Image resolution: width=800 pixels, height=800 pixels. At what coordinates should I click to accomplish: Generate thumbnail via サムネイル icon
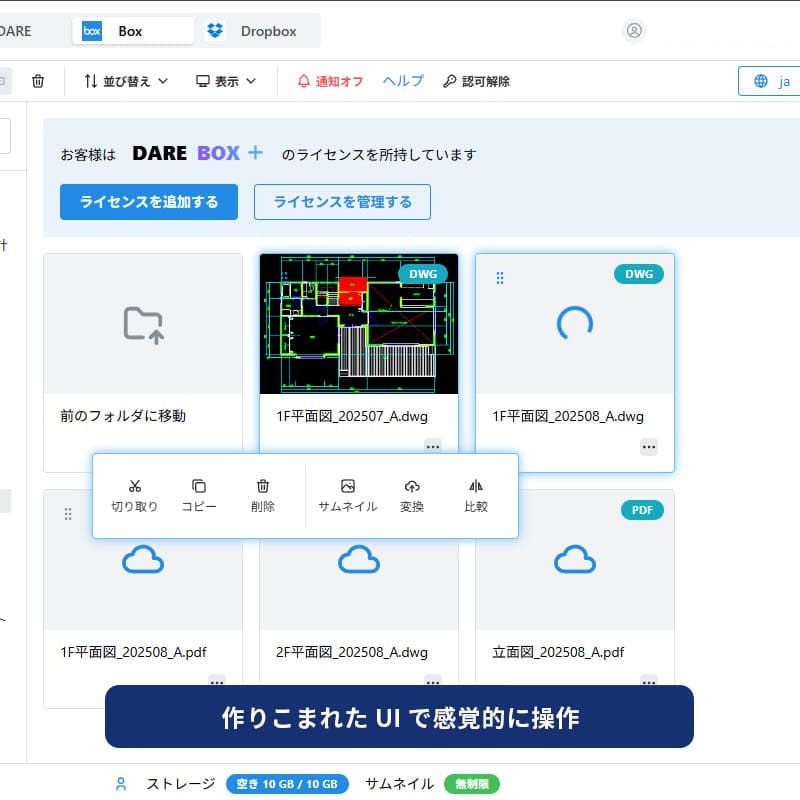point(347,495)
